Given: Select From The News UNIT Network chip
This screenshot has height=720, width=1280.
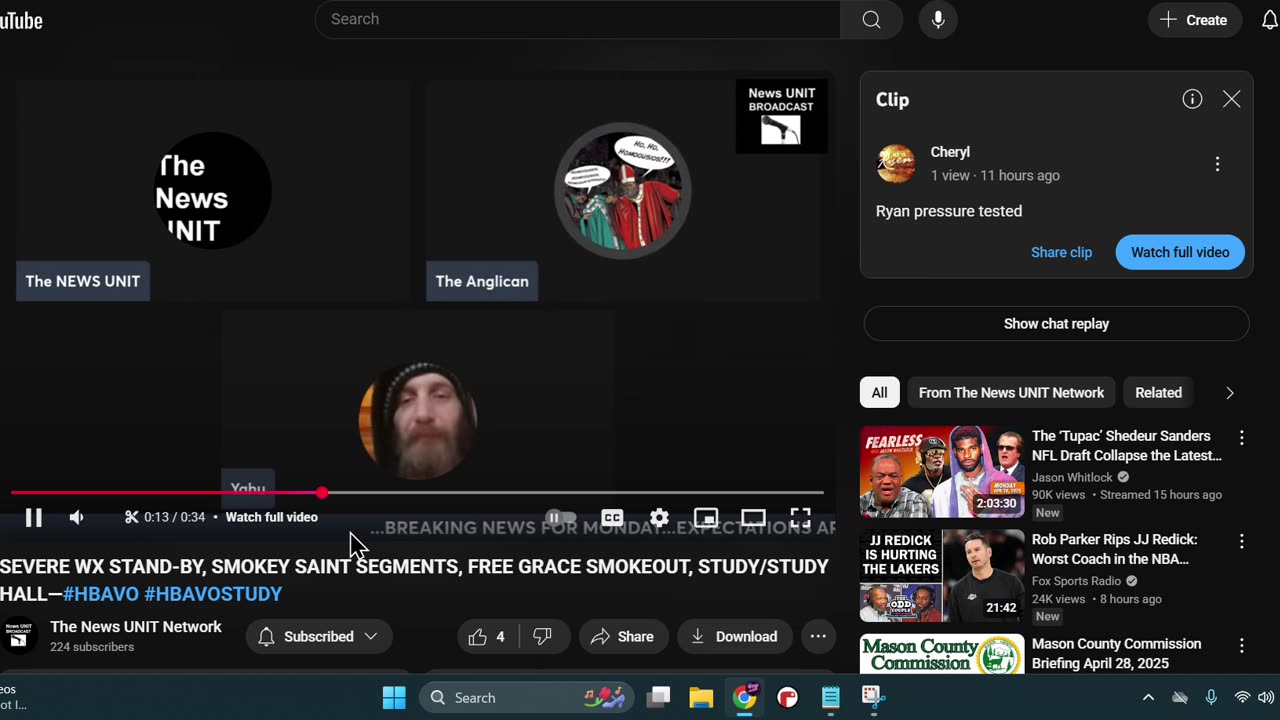Looking at the screenshot, I should 1011,393.
